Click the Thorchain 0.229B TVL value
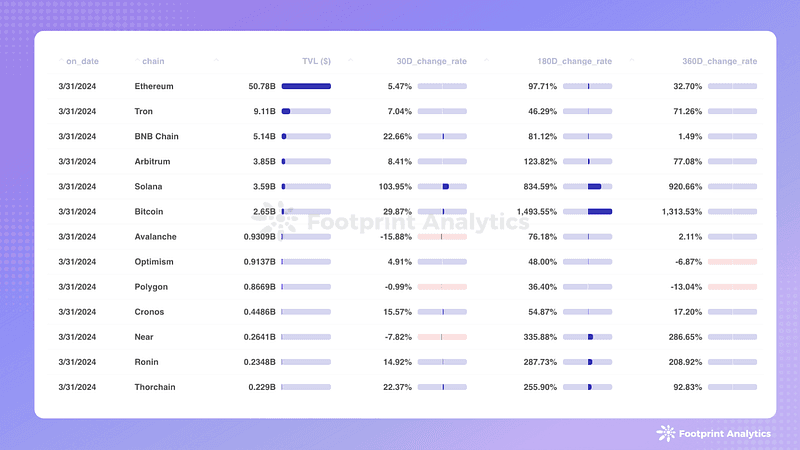The width and height of the screenshot is (800, 450). tap(262, 387)
